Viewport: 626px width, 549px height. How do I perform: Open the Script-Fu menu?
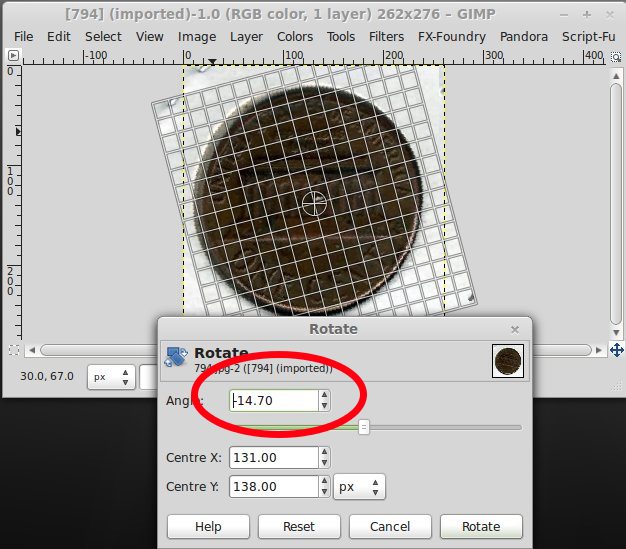(588, 37)
